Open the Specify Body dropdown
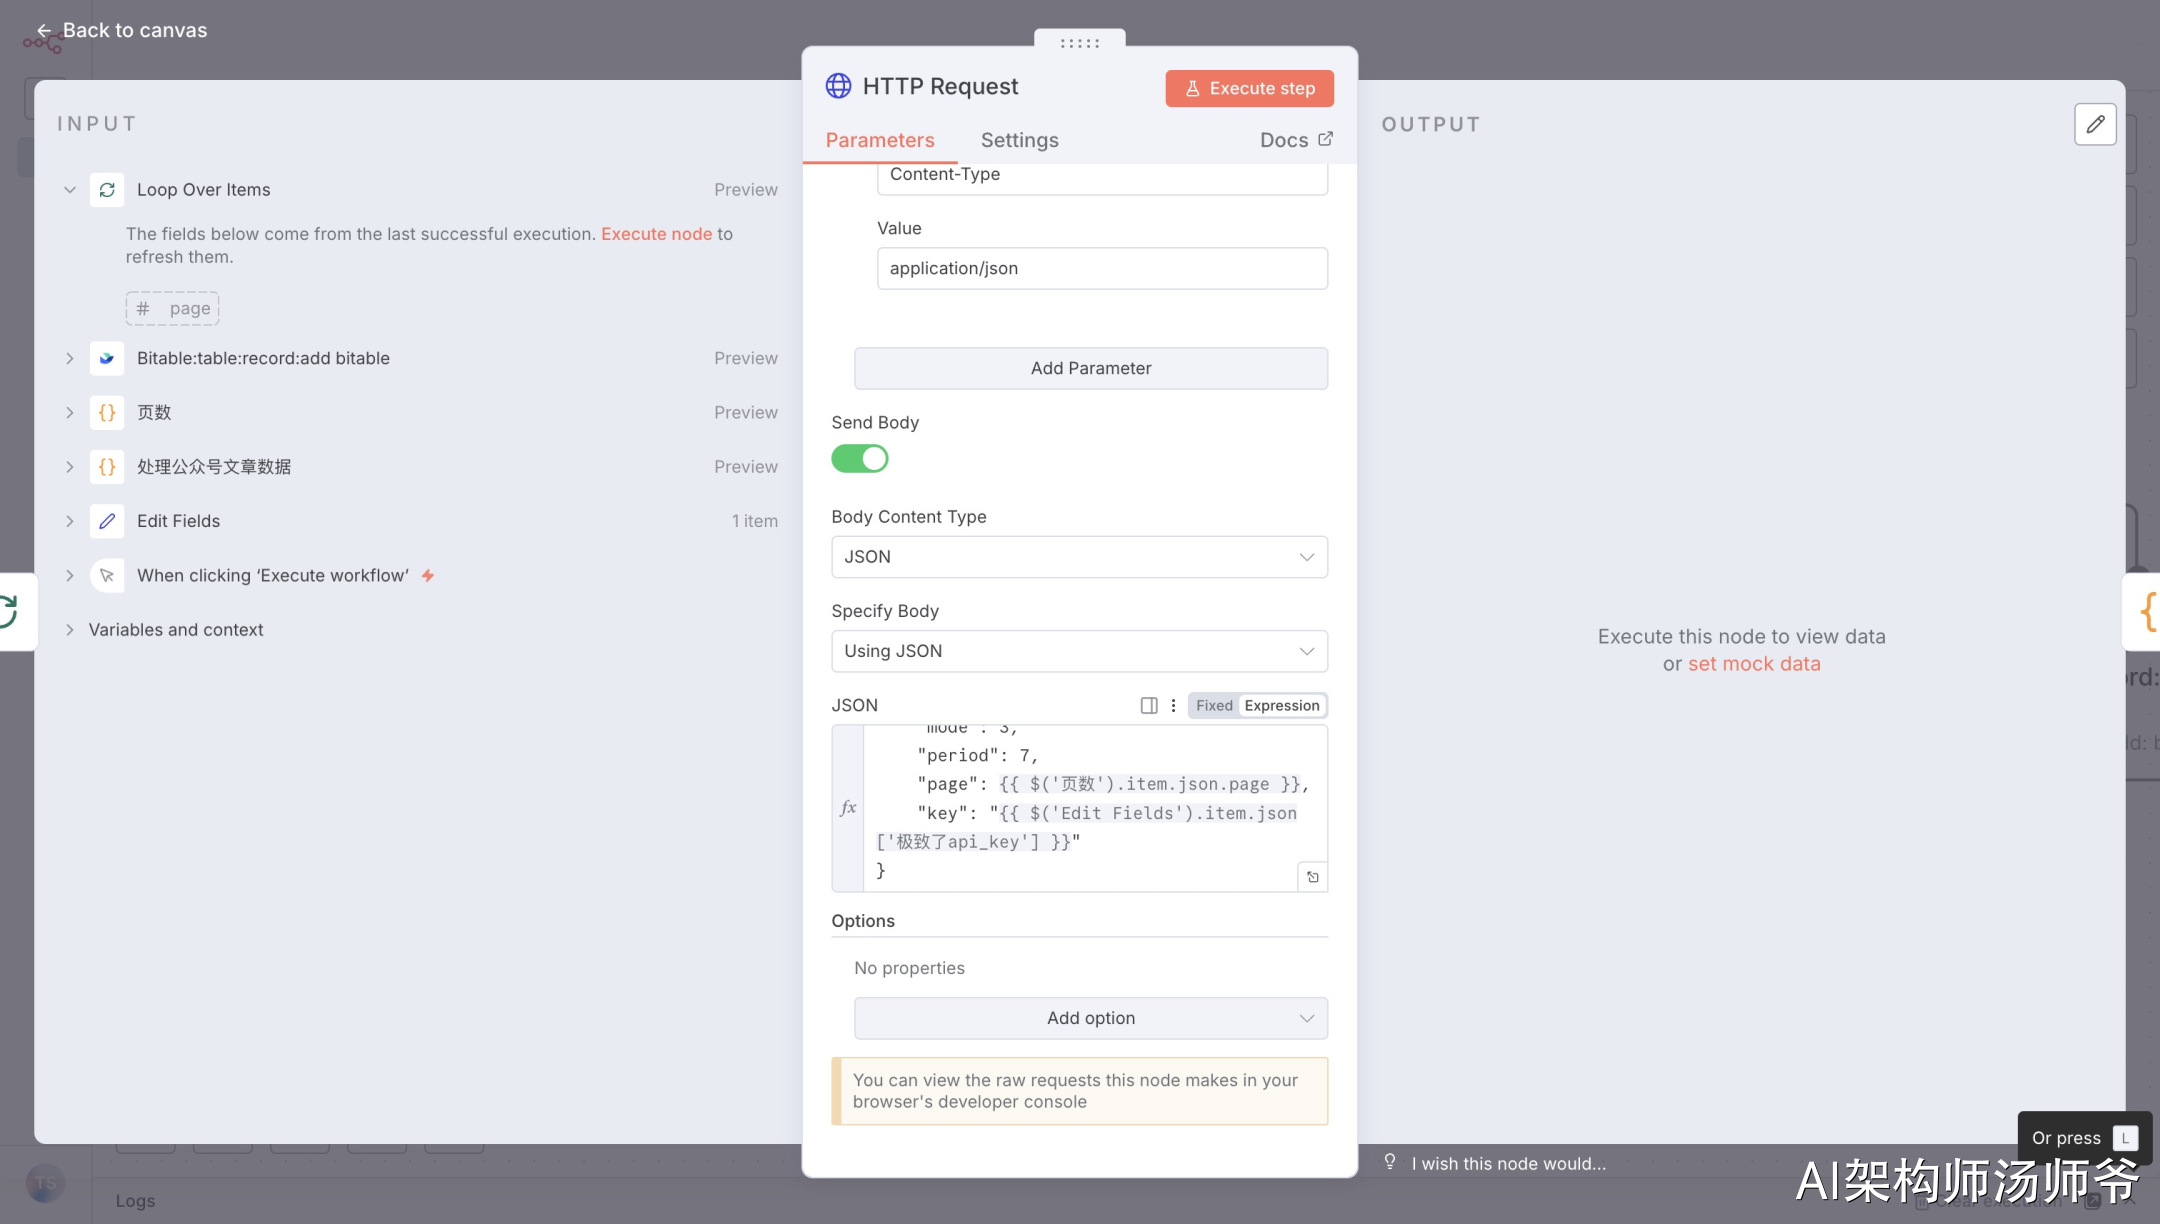Image resolution: width=2160 pixels, height=1224 pixels. tap(1079, 651)
